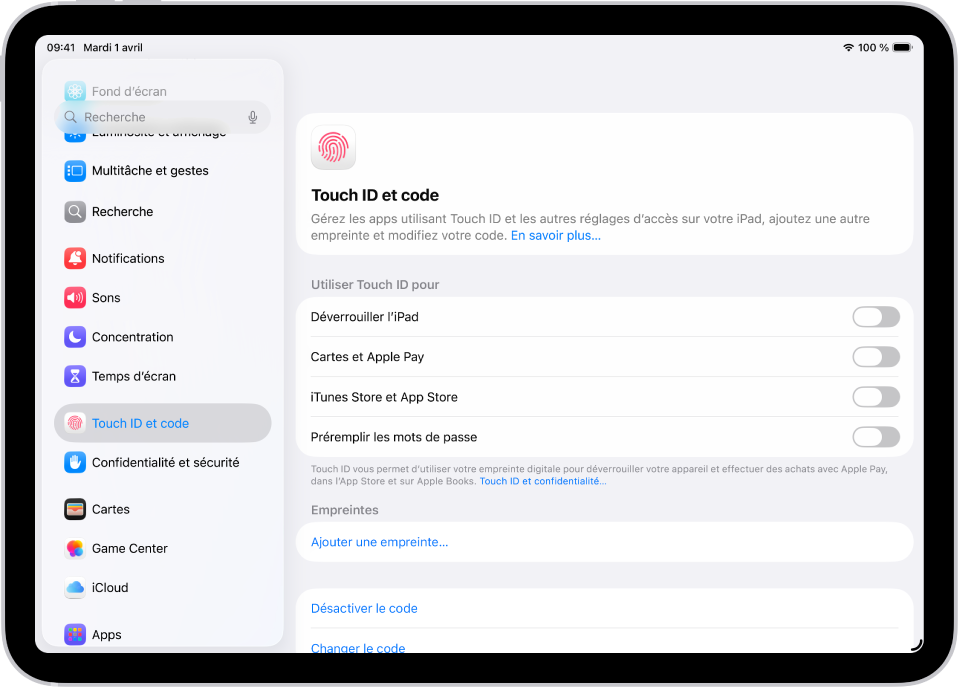Turn on Préremplir les mots de passe
The image size is (960, 692).
pyautogui.click(x=876, y=437)
